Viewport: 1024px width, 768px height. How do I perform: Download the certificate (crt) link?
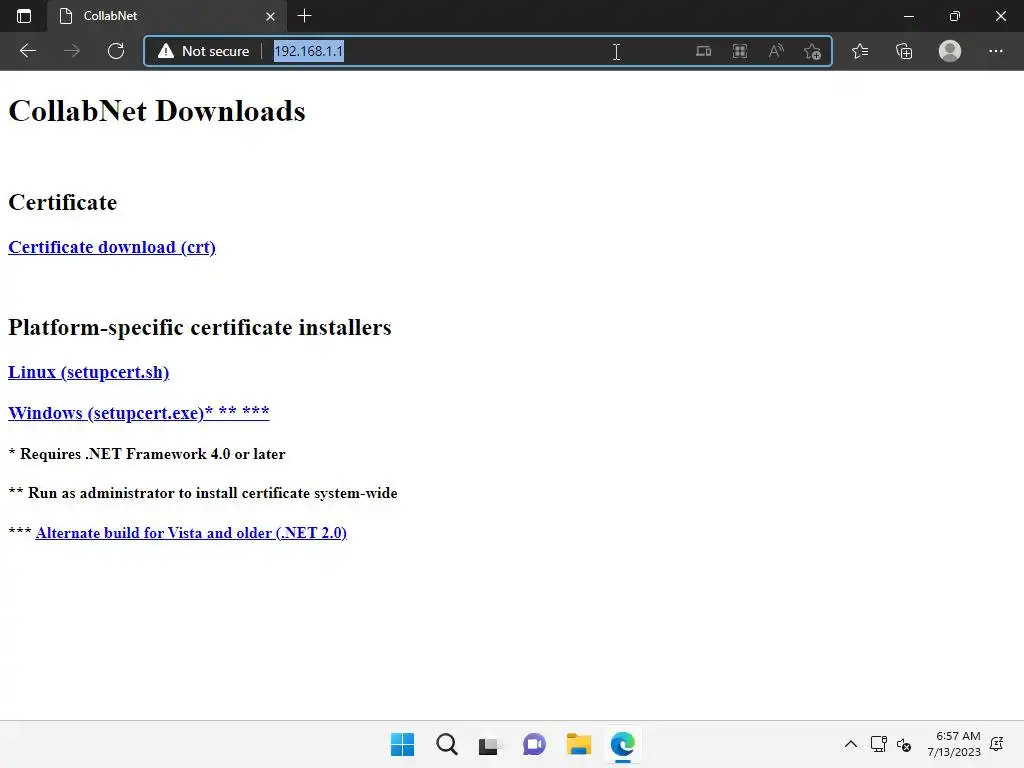(x=112, y=248)
